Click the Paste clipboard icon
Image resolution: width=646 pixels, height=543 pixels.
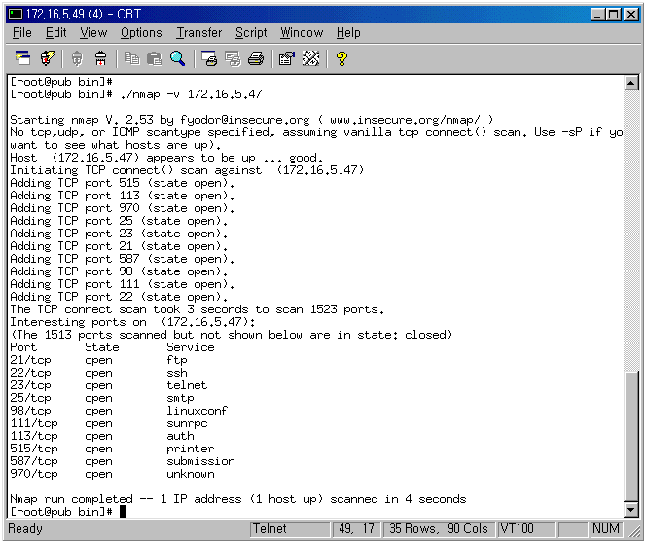click(x=154, y=59)
